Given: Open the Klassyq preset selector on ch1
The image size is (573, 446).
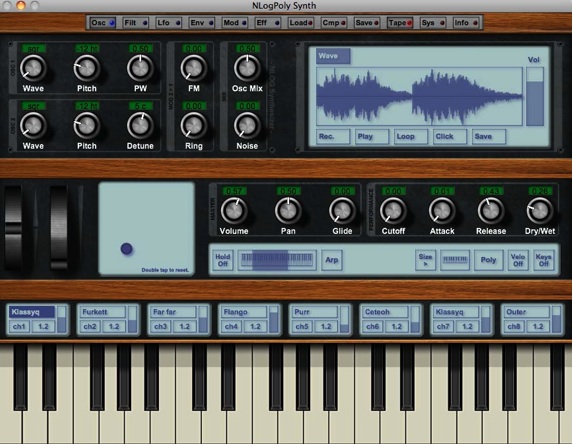Looking at the screenshot, I should coord(32,312).
